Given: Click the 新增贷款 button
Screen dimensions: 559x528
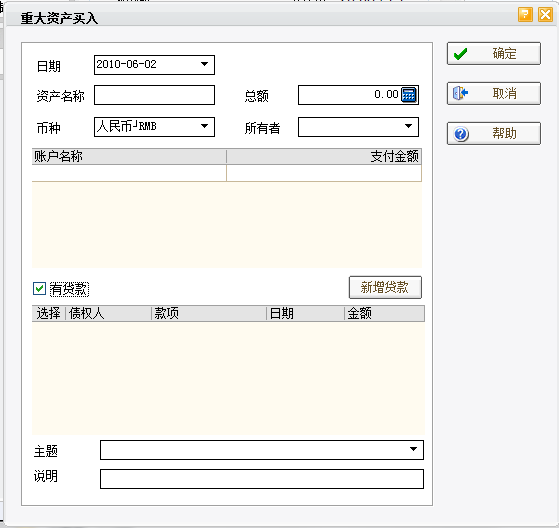Looking at the screenshot, I should click(x=385, y=287).
